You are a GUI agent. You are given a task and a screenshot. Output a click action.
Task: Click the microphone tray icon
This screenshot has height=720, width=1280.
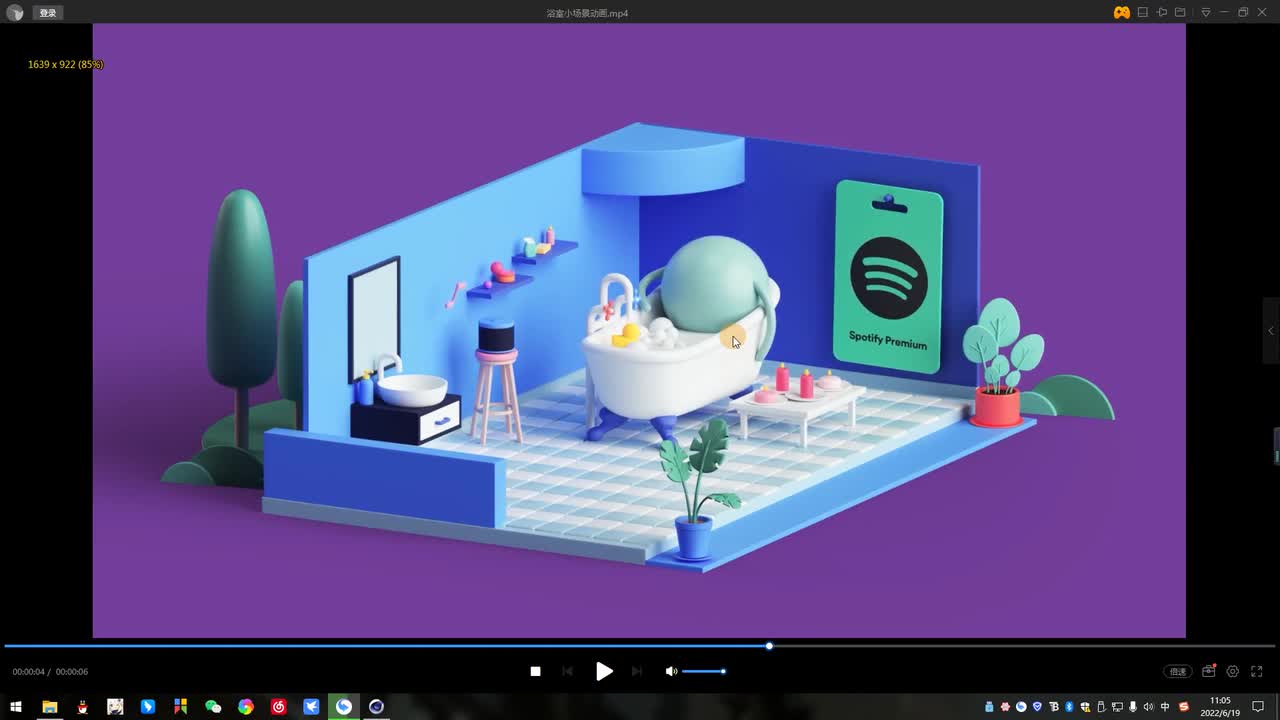1132,707
